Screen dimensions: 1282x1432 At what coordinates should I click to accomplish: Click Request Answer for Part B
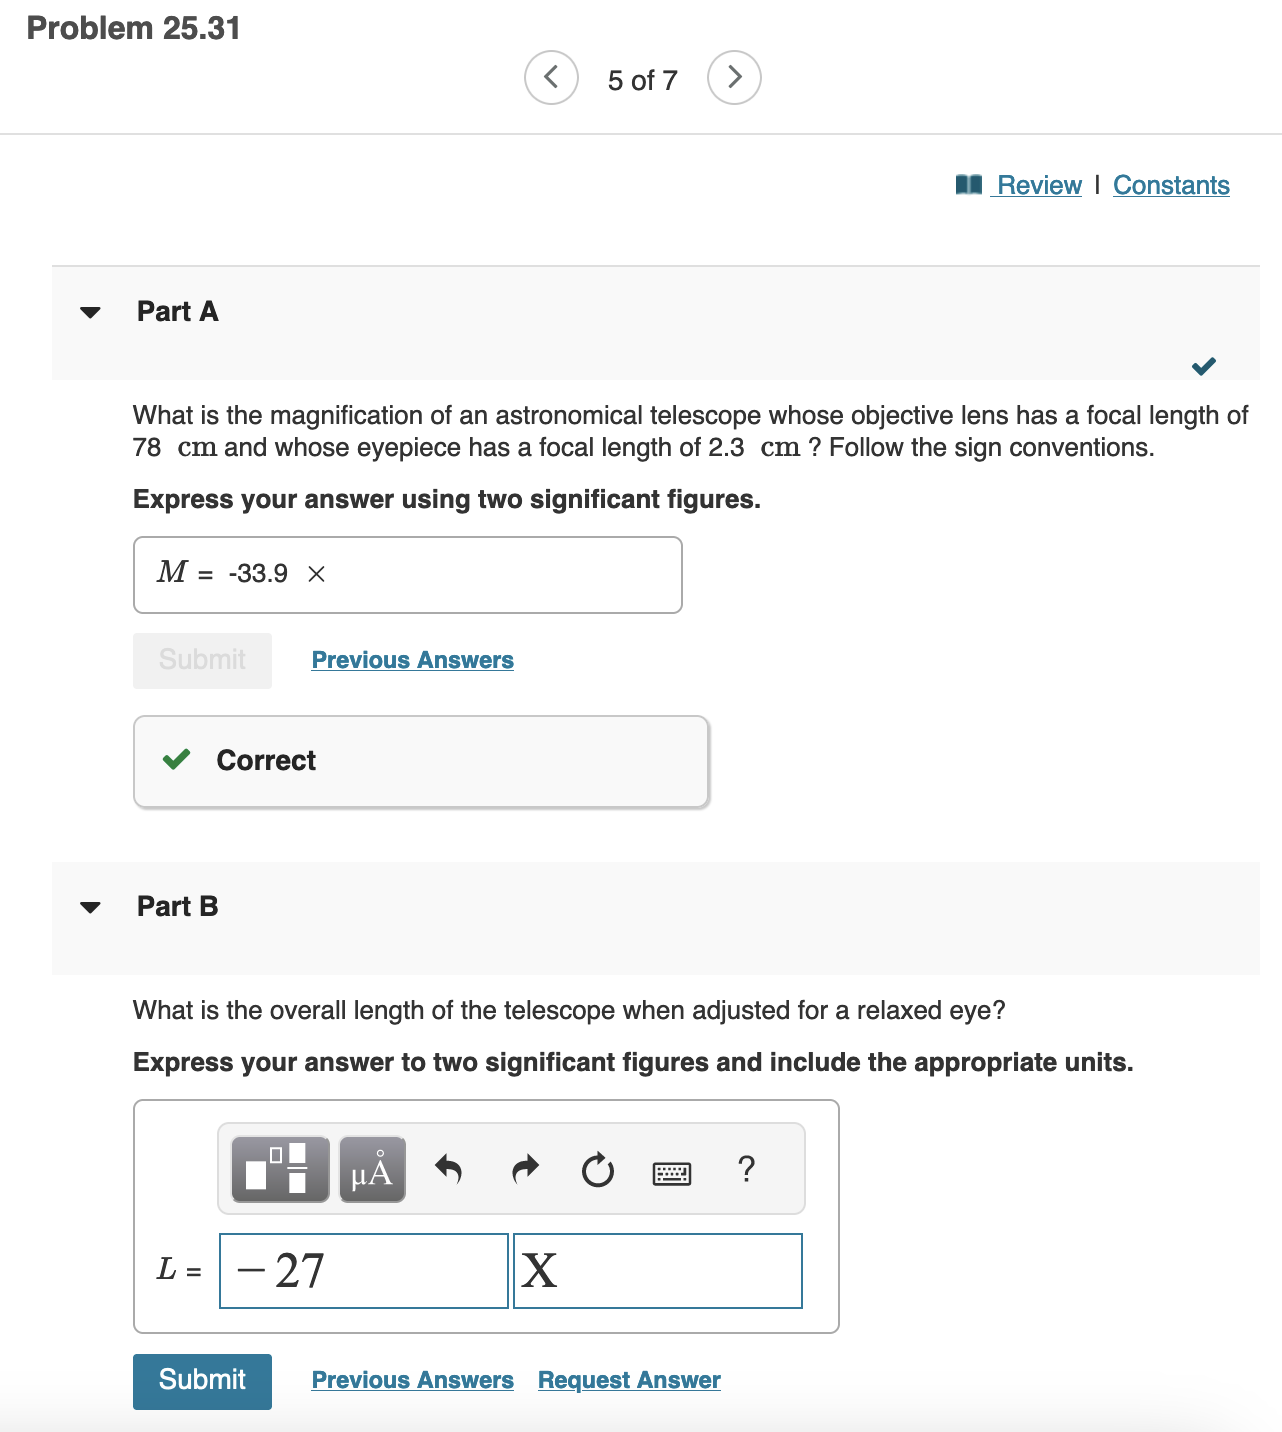628,1380
